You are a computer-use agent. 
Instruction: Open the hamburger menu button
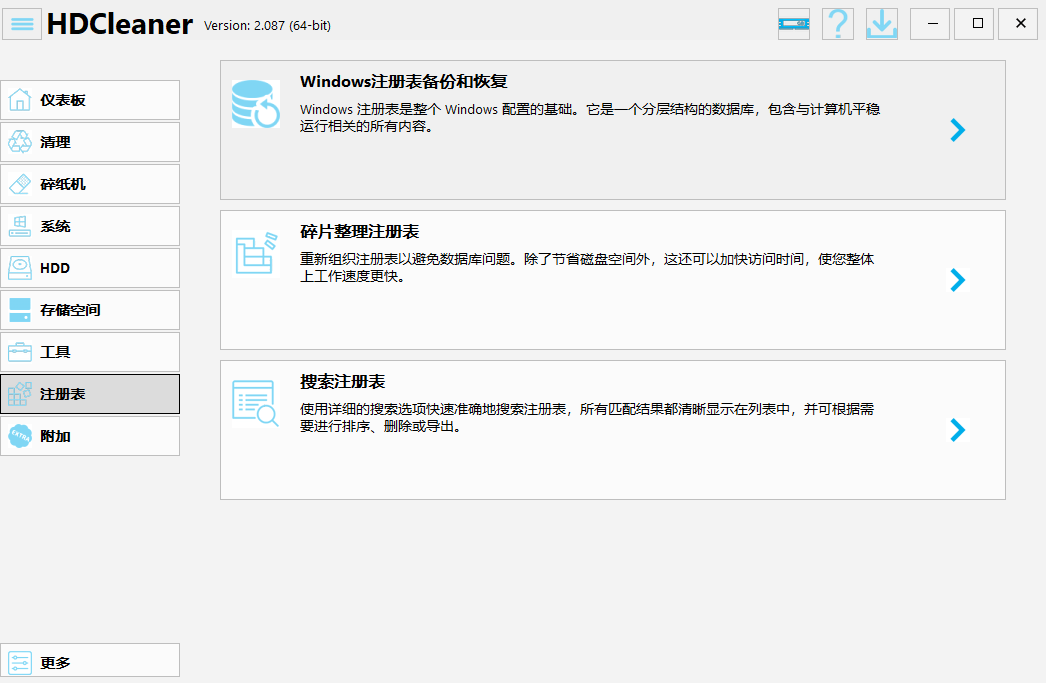[x=22, y=24]
